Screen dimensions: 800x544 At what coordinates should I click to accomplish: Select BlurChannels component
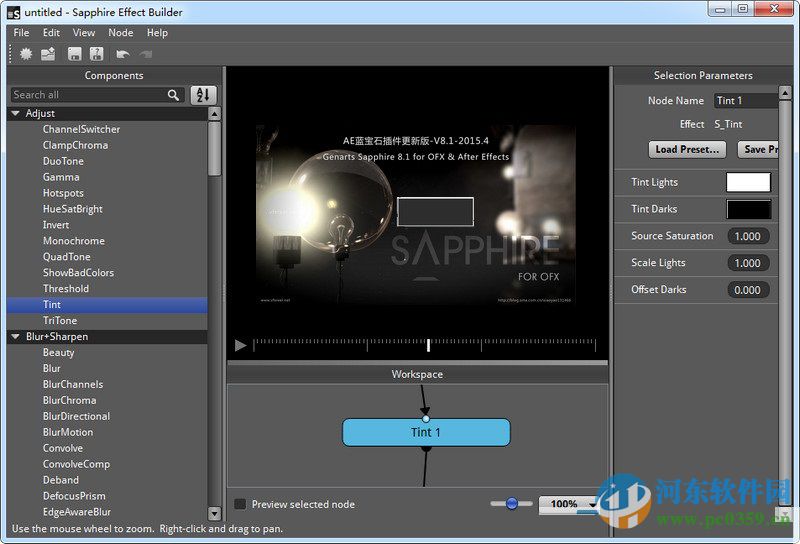[x=73, y=384]
